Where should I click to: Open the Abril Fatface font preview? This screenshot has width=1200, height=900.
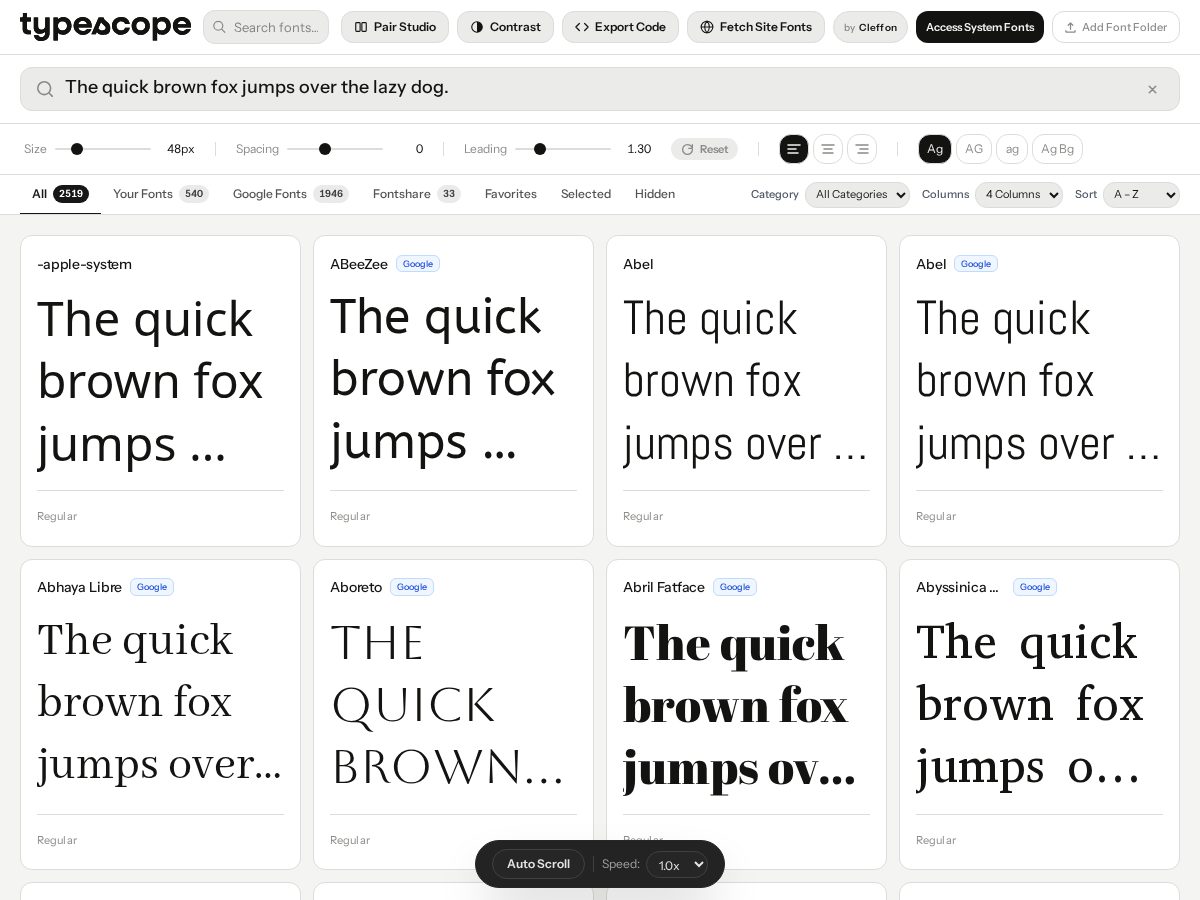[746, 705]
